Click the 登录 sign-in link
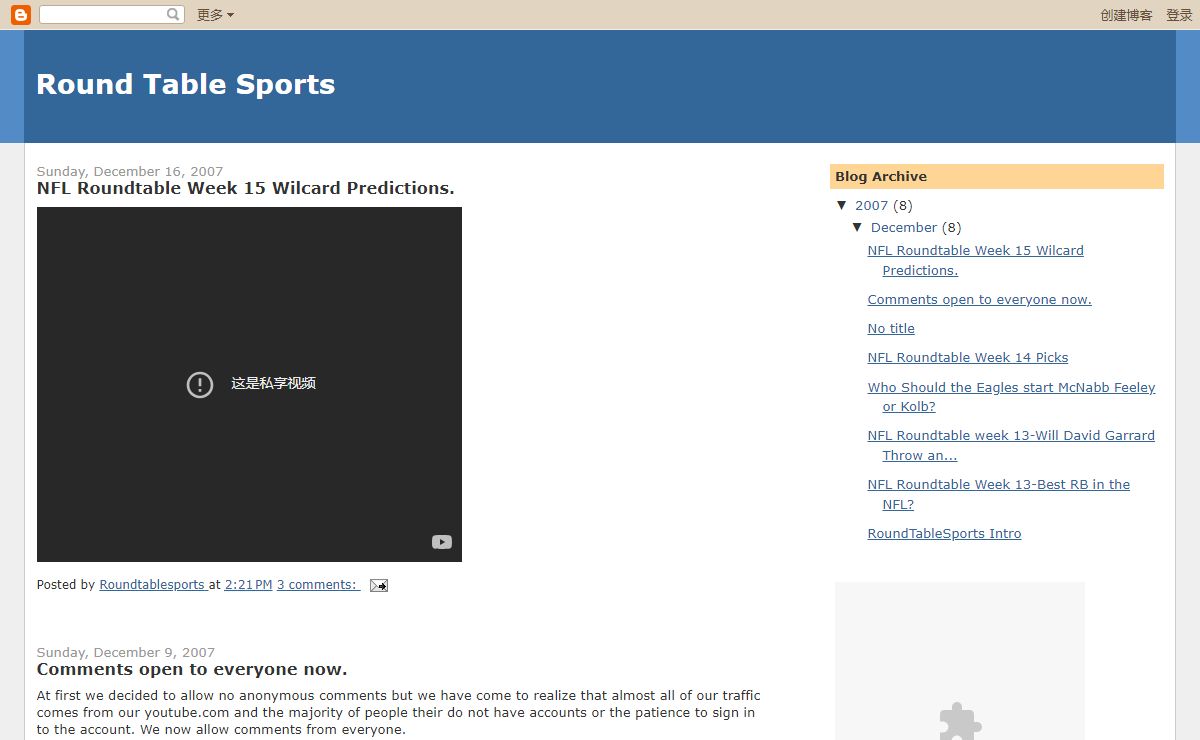The width and height of the screenshot is (1200, 740). (1179, 15)
